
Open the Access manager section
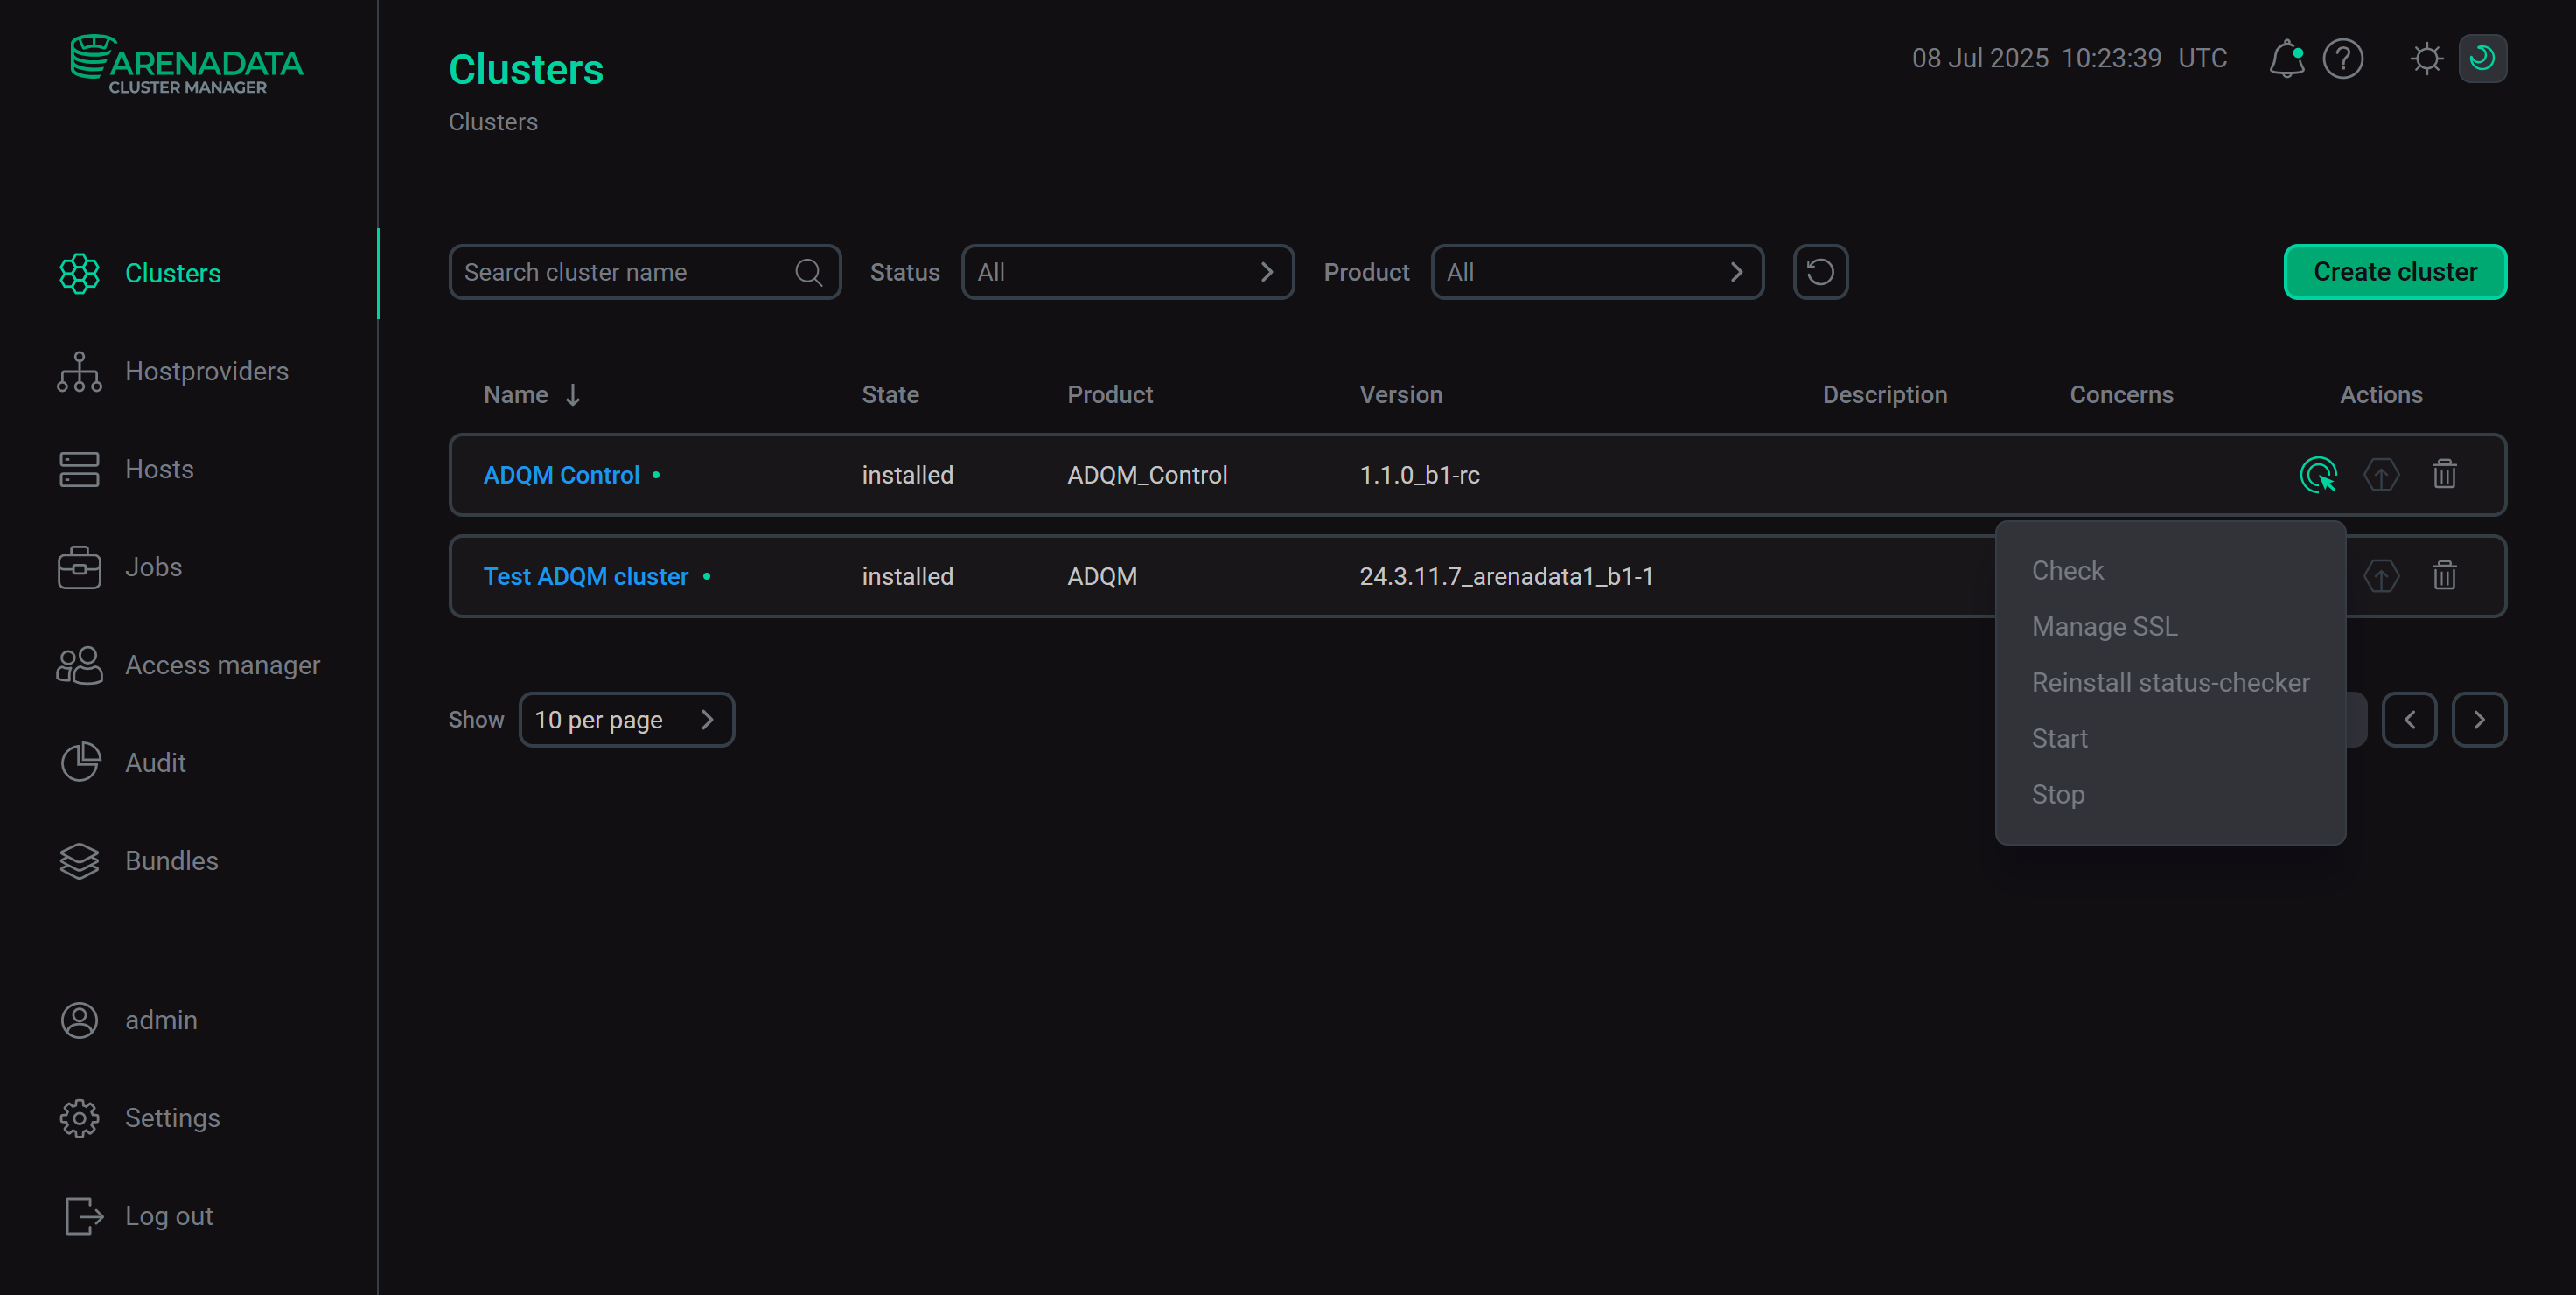(x=222, y=664)
